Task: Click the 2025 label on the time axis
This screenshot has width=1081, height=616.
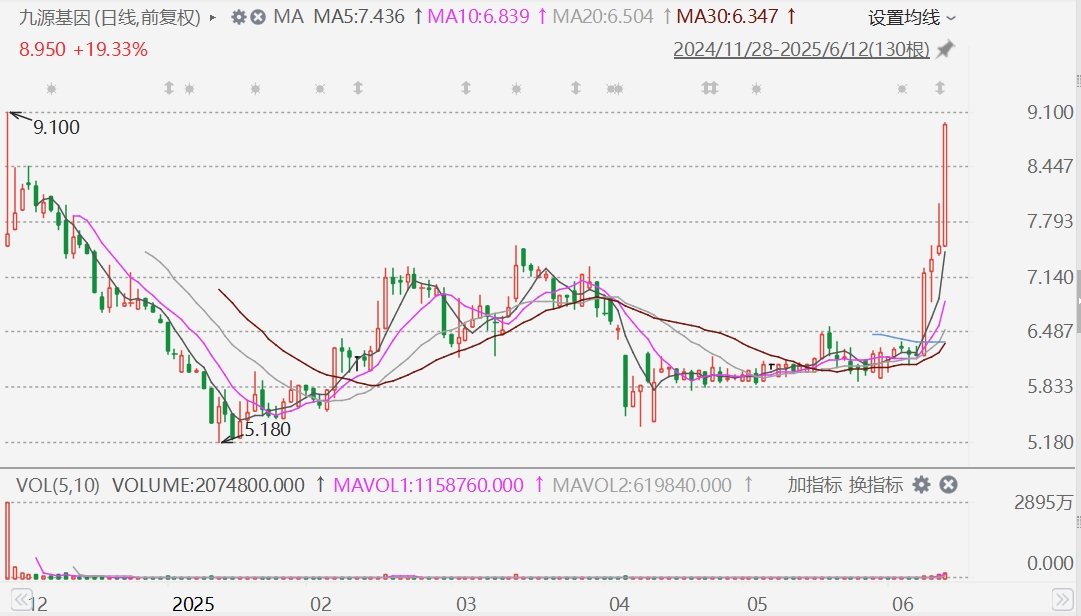Action: [193, 604]
